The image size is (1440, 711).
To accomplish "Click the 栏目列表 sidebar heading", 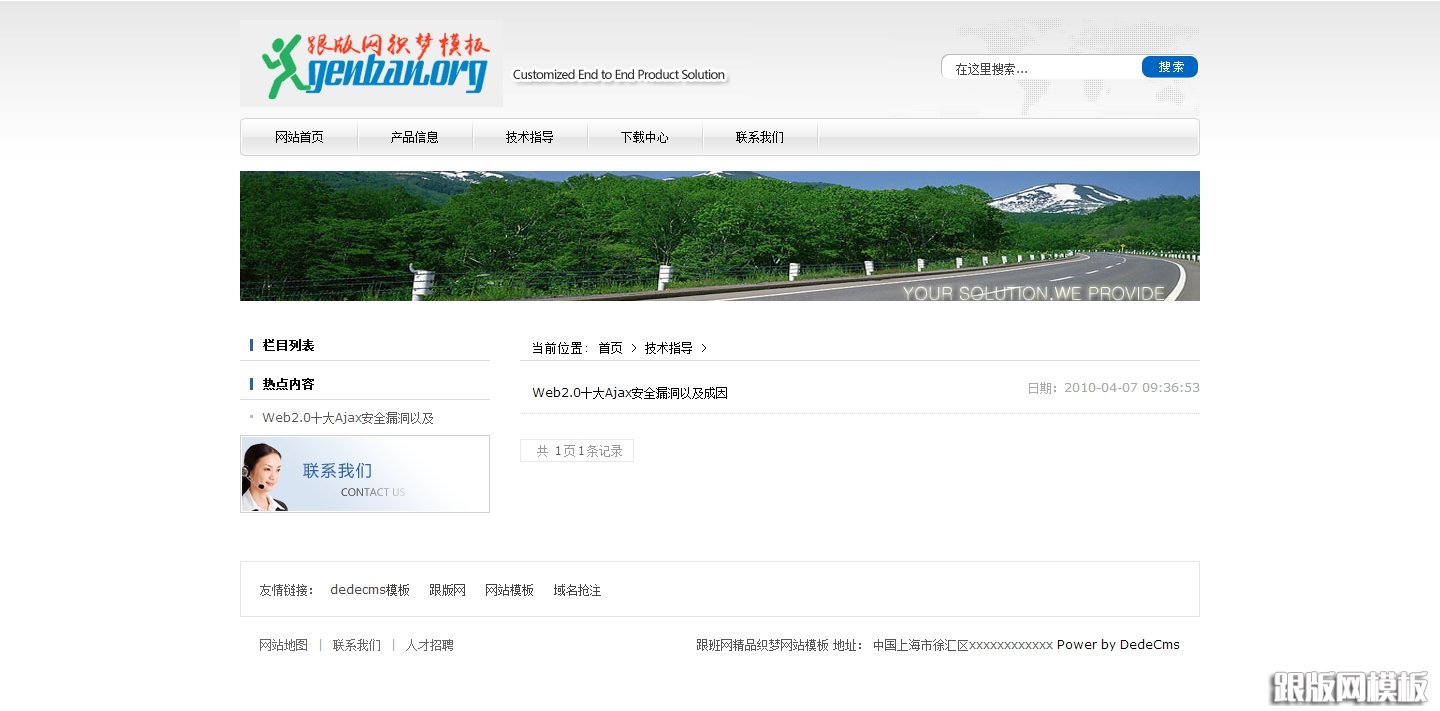I will [290, 344].
